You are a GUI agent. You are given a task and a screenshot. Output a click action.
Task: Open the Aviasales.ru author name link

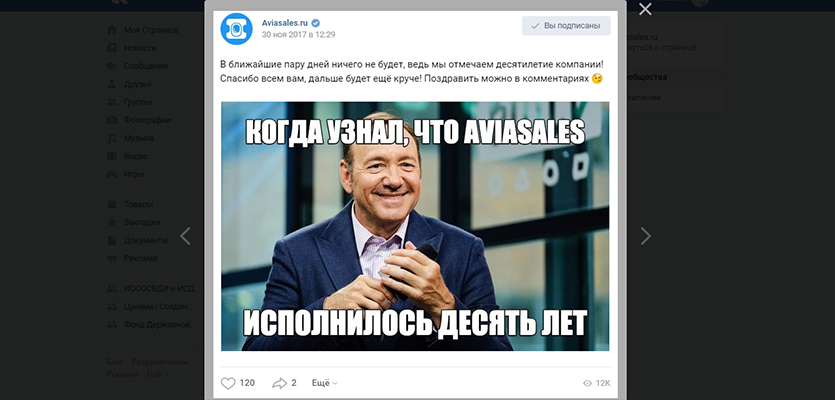tap(285, 23)
